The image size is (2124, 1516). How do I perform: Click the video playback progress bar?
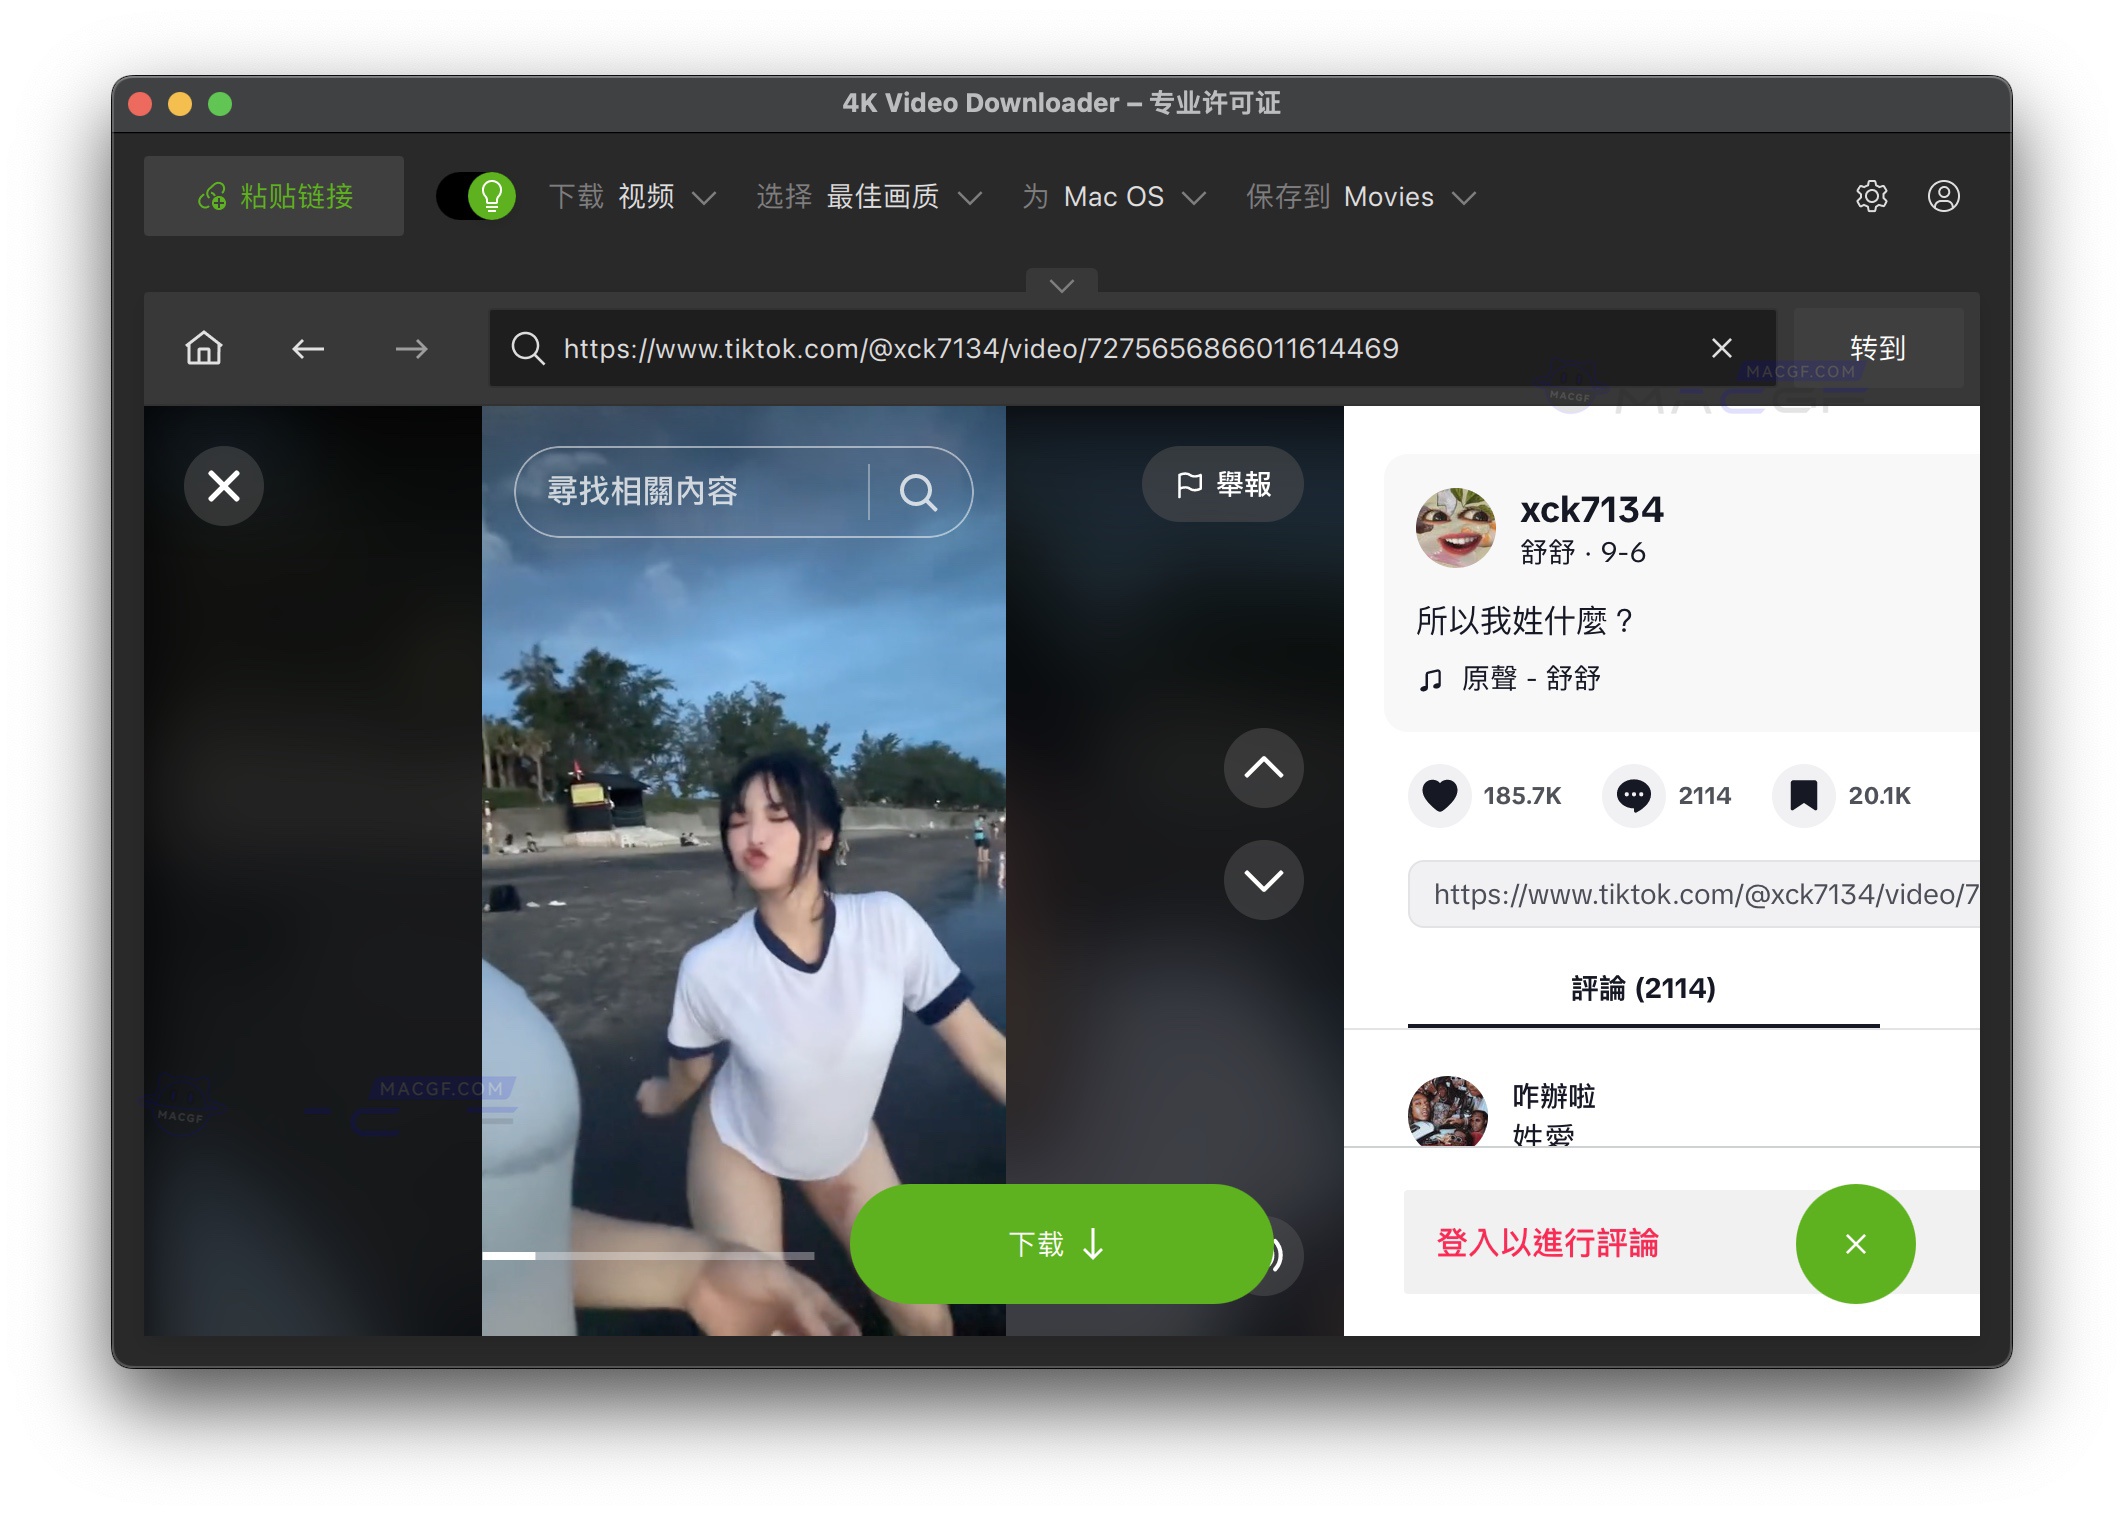648,1253
